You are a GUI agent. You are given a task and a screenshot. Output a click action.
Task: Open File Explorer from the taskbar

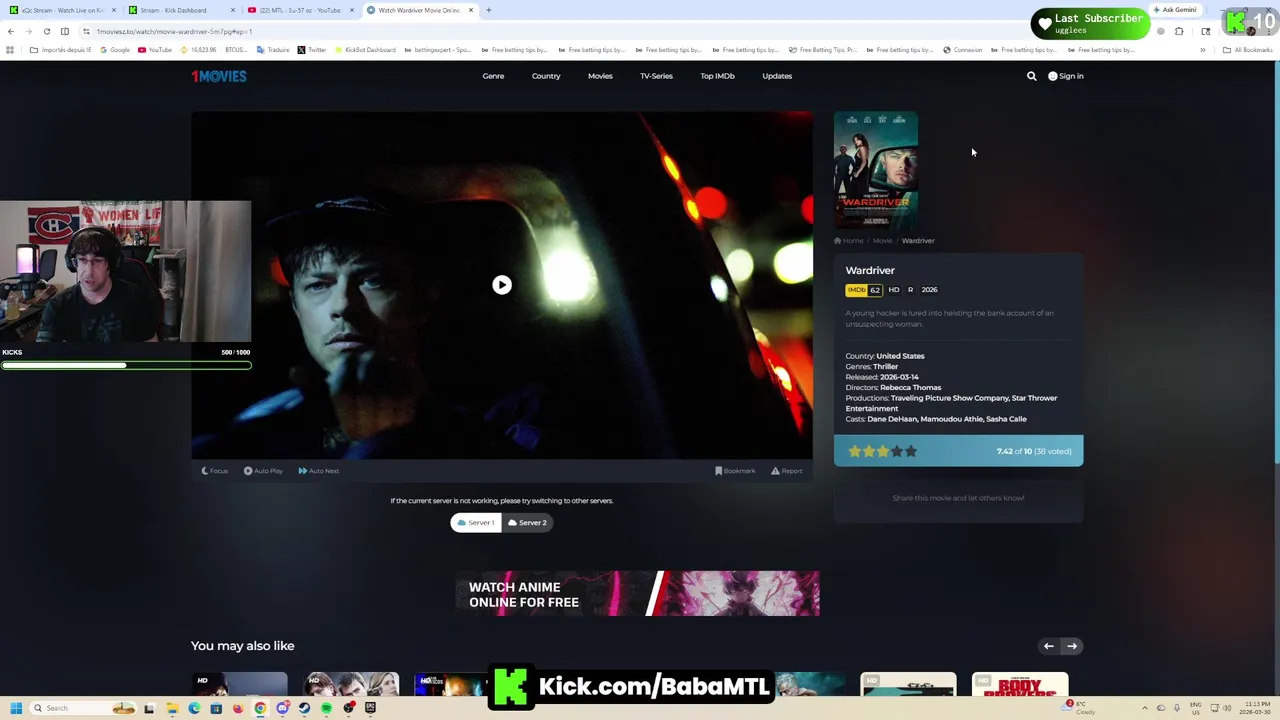click(x=172, y=708)
